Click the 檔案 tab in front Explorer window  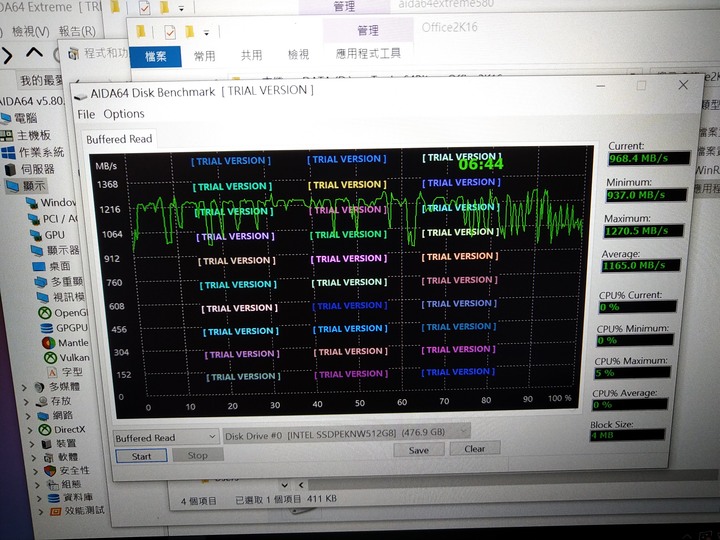coord(155,56)
